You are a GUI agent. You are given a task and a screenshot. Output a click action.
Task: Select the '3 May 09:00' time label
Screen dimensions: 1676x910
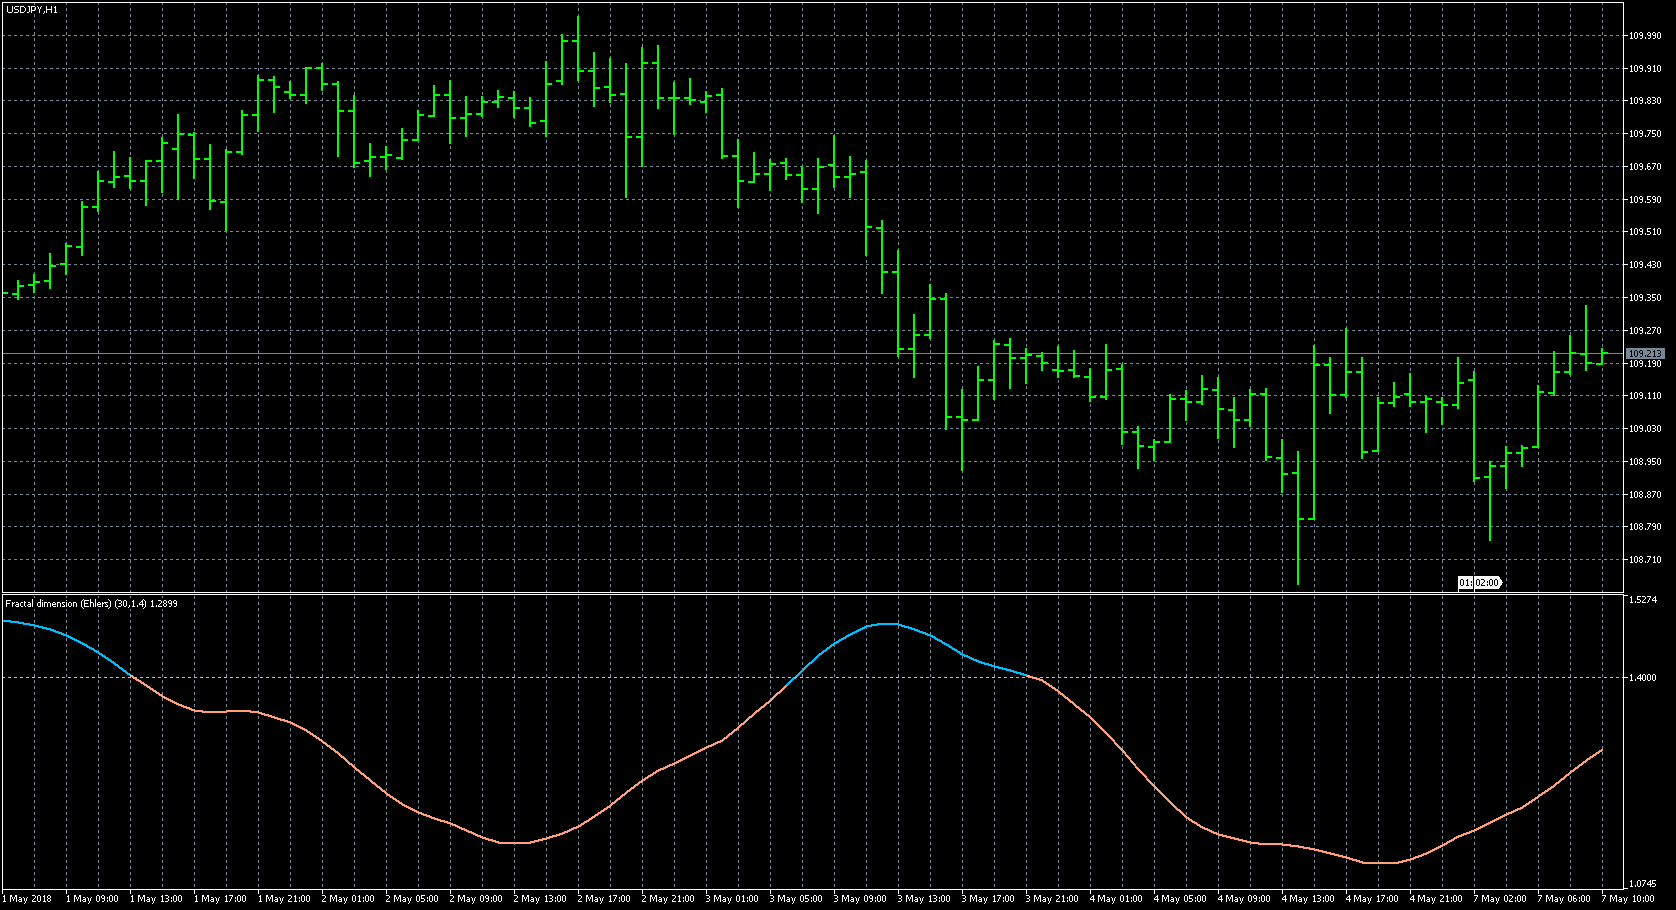(x=860, y=899)
